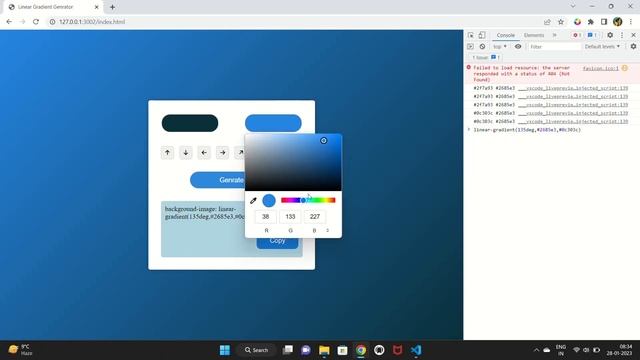Image resolution: width=640 pixels, height=360 pixels.
Task: Click the blue issues count badge
Action: 592,35
